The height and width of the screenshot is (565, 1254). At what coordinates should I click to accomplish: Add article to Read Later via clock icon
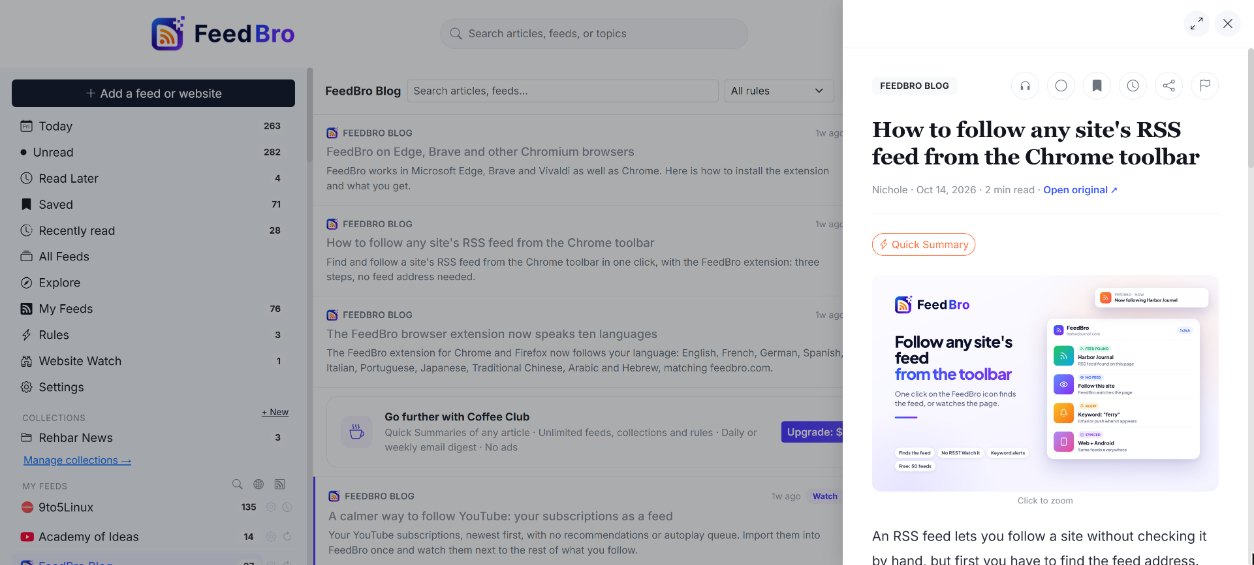1133,86
